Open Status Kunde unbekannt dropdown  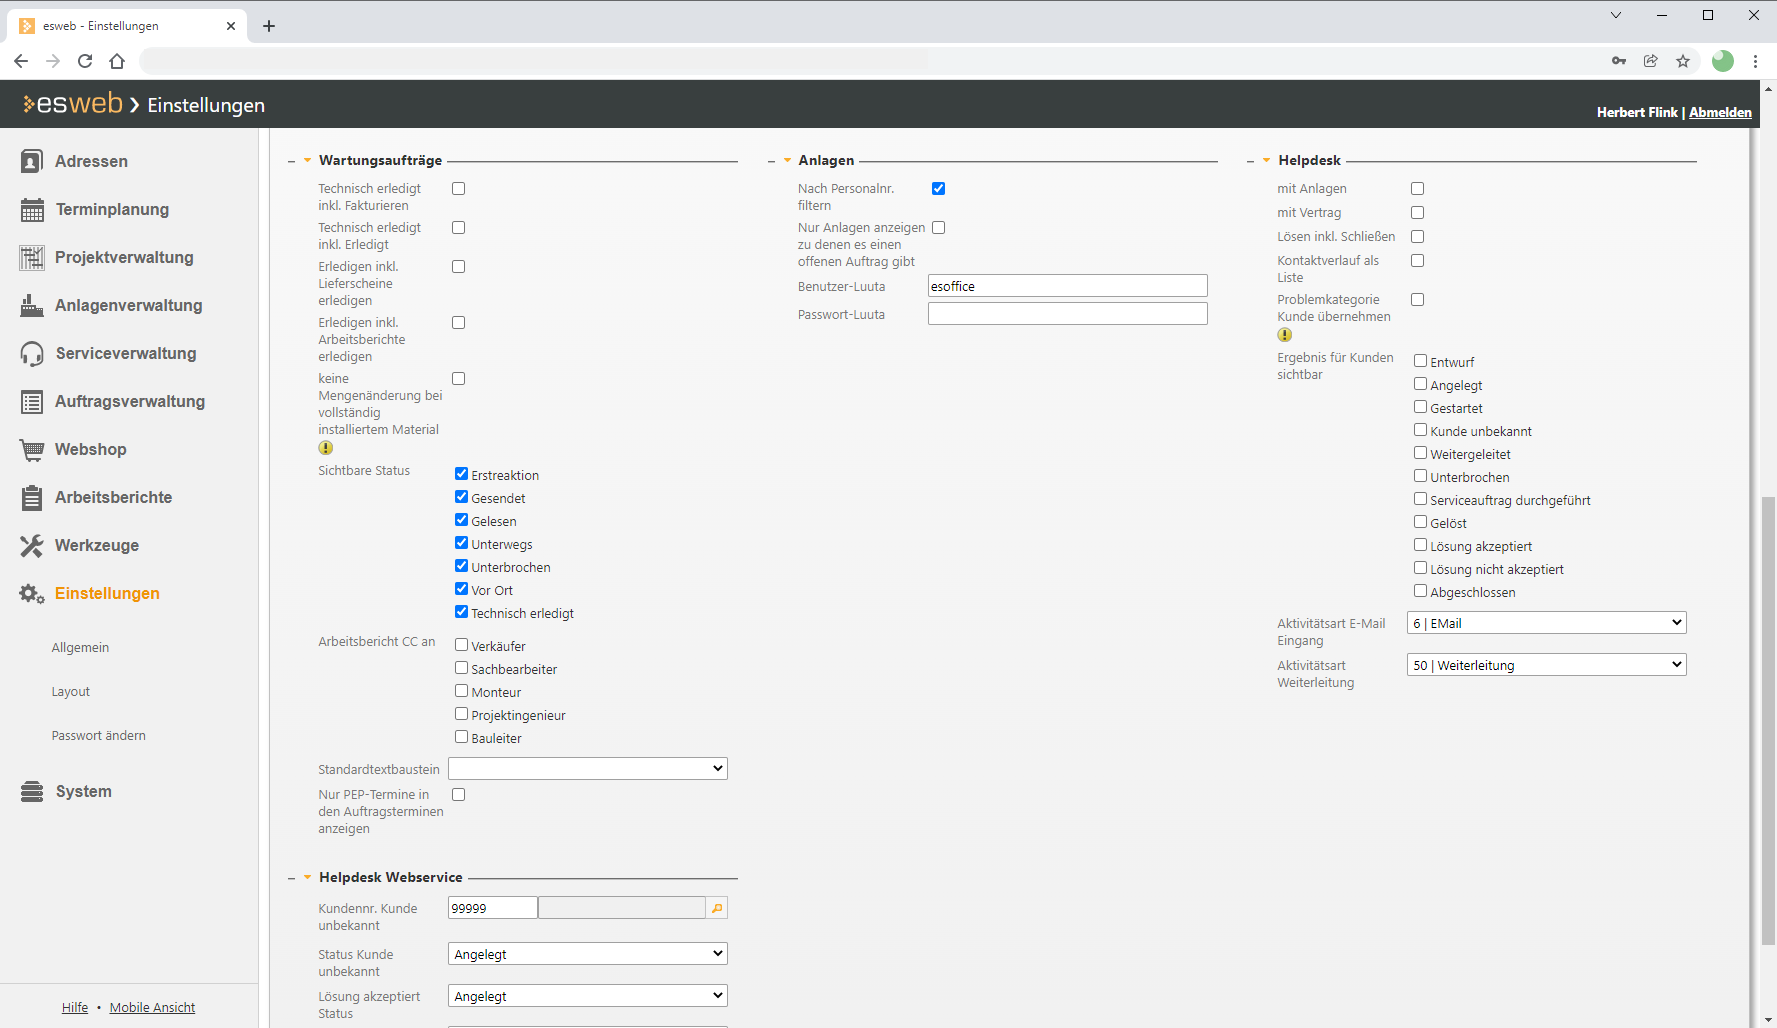[x=588, y=953]
